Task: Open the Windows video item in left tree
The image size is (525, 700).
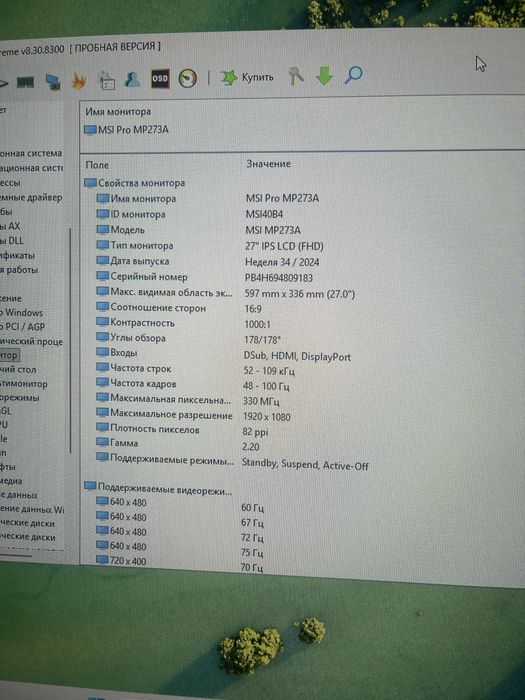Action: coord(21,312)
